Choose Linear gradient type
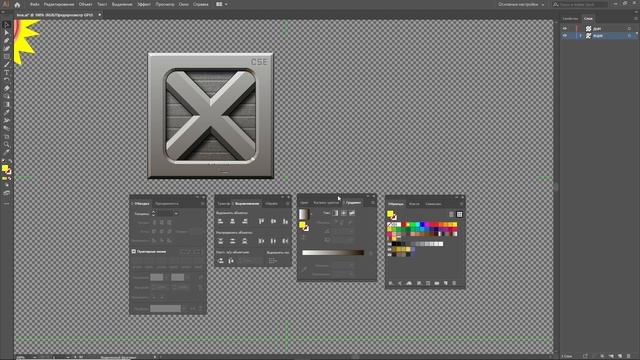Screen dimensions: 640x360 (x=335, y=213)
